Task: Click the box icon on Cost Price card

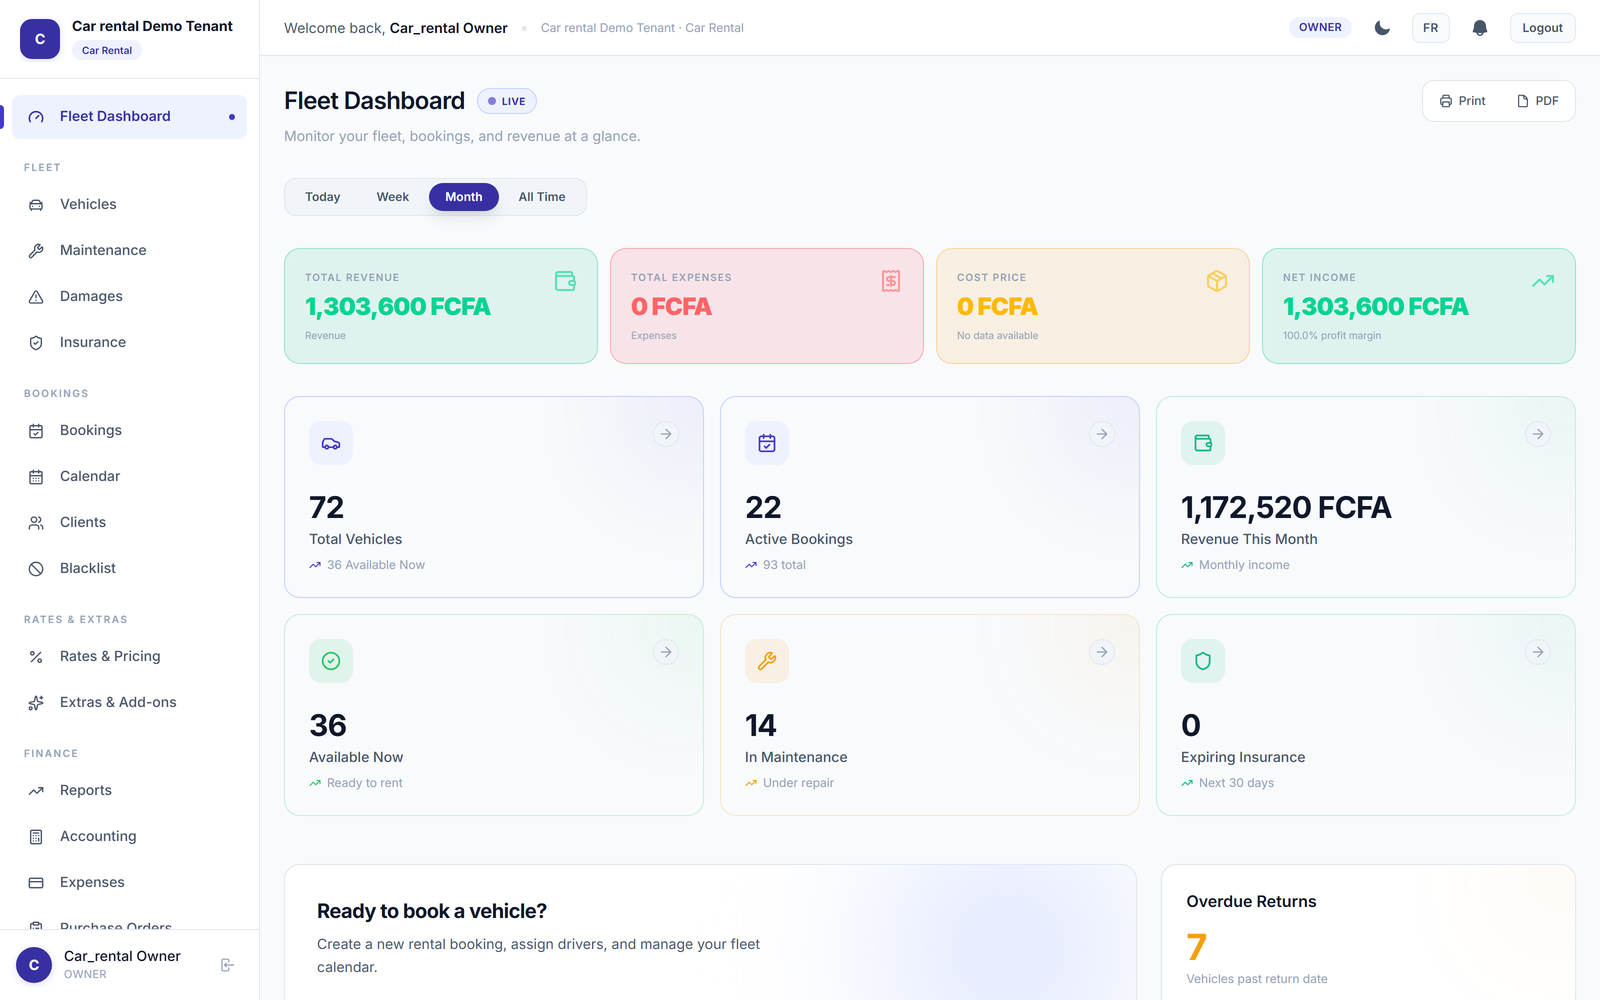Action: 1217,281
